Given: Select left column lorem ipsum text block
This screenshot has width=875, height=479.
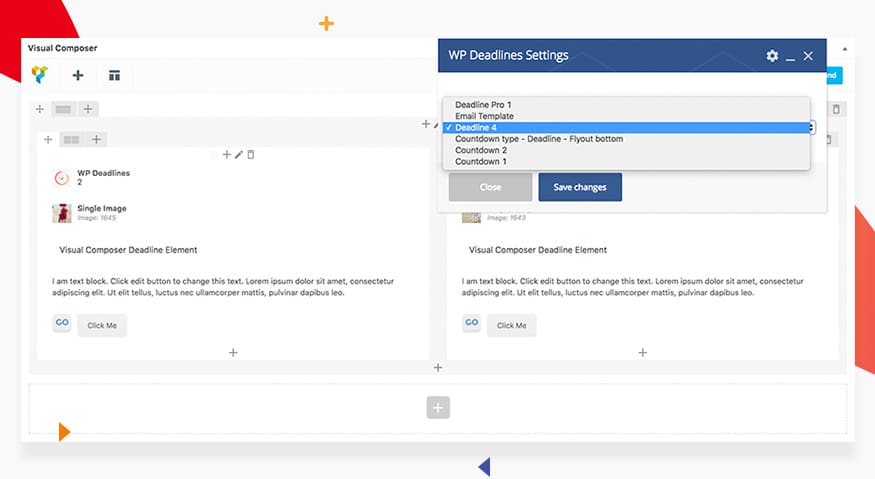Looking at the screenshot, I should [x=223, y=287].
